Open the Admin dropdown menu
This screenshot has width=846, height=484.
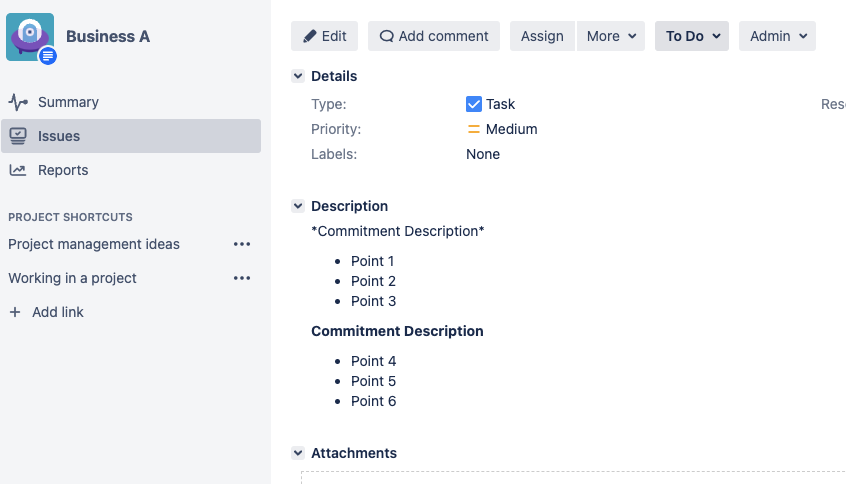(777, 36)
